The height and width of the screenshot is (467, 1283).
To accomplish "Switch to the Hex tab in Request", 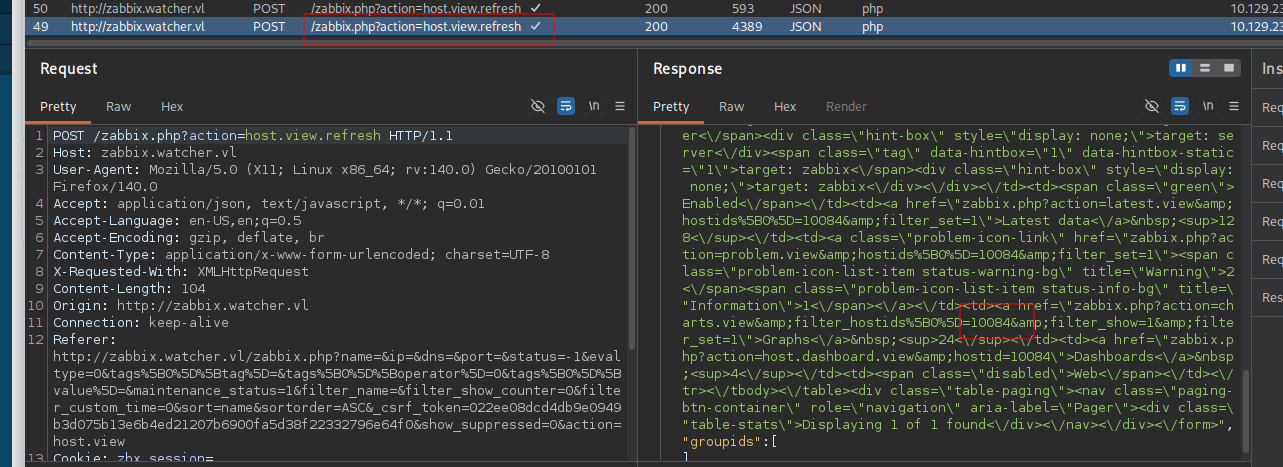I will tap(172, 107).
